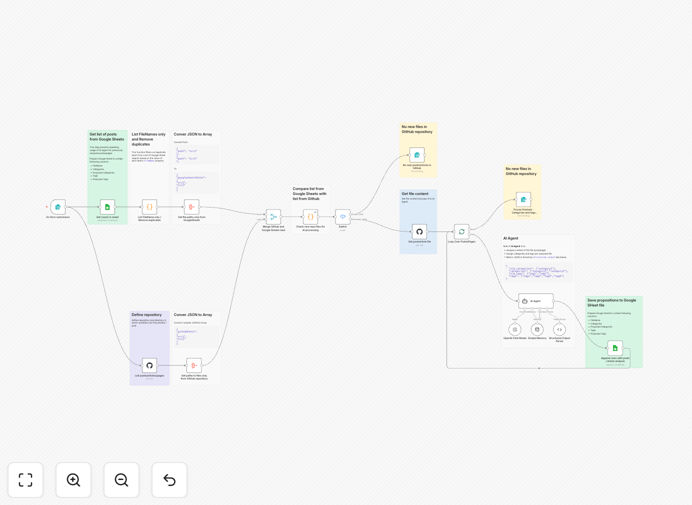Click the JSON code sample in the AI Agent note
This screenshot has height=505, width=692.
coord(538,271)
